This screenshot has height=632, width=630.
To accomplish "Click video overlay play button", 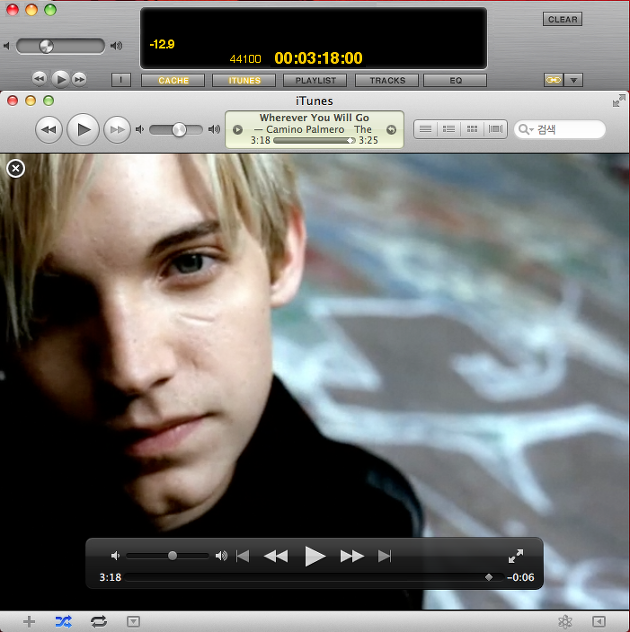I will 314,556.
